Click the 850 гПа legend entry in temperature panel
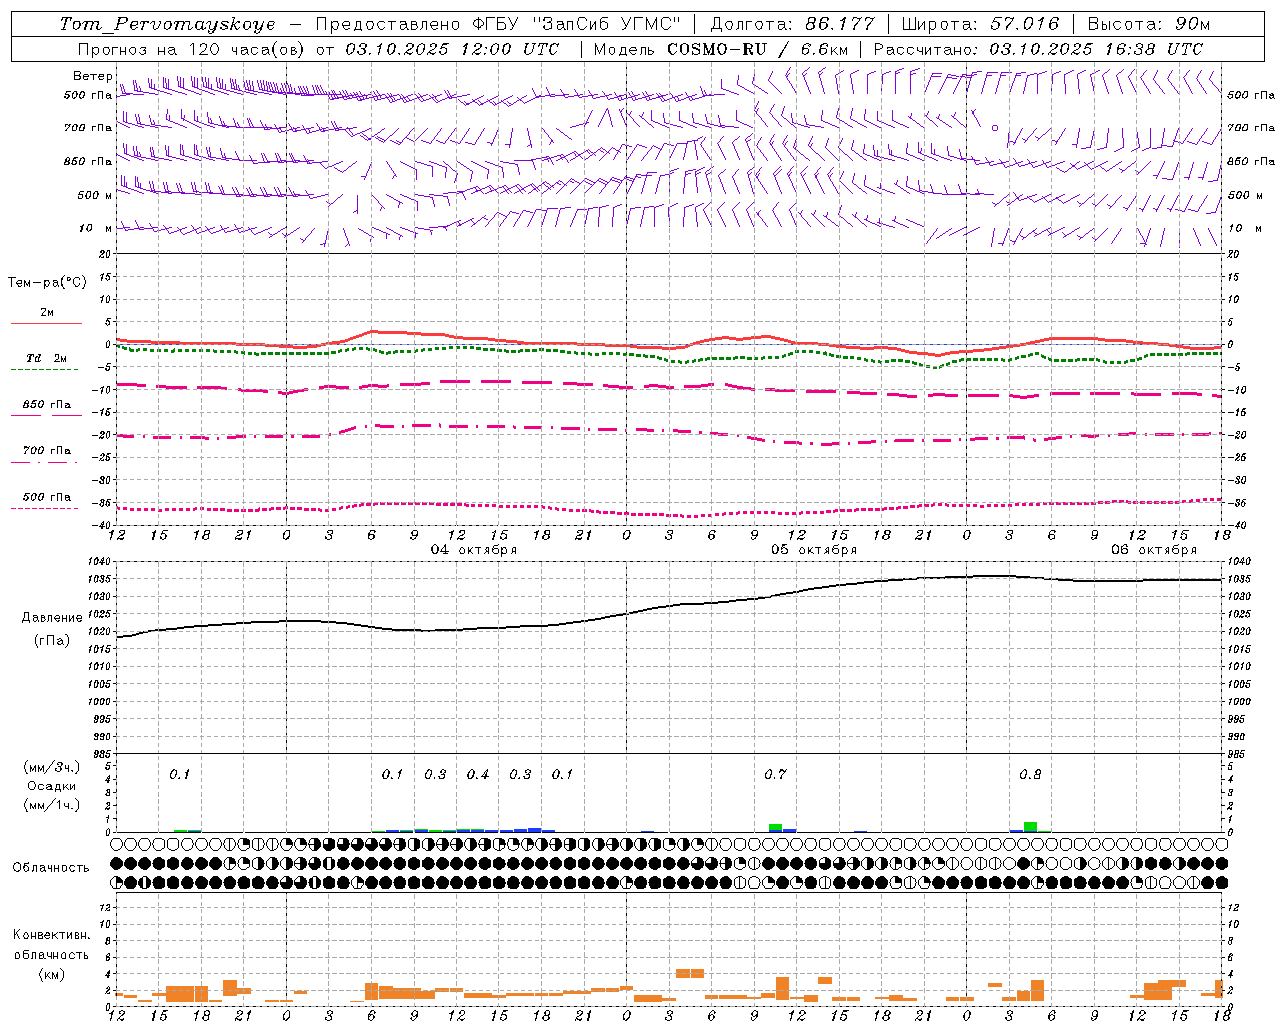 coord(47,405)
